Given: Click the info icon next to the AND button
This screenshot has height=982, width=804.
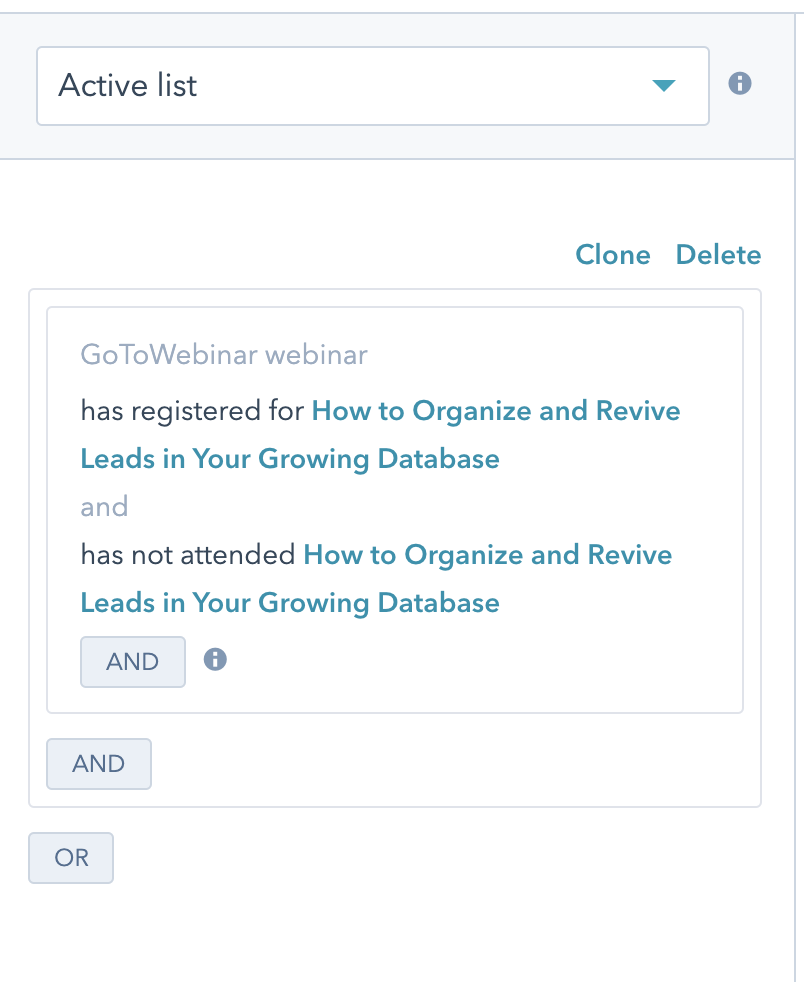Looking at the screenshot, I should coord(215,660).
